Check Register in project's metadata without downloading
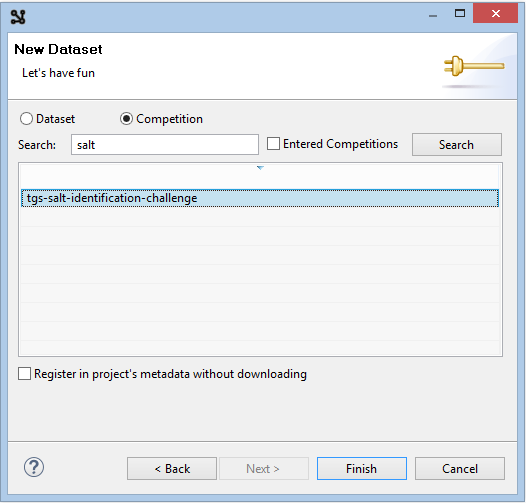The image size is (526, 503). point(24,374)
